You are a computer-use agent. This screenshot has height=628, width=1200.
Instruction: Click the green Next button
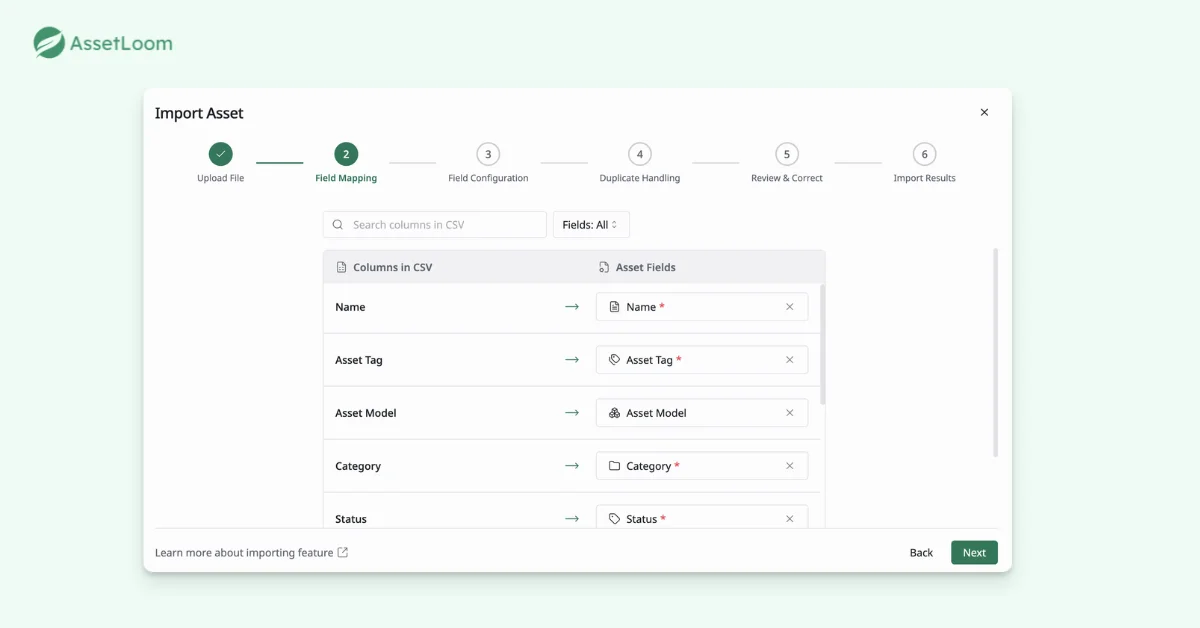pos(974,552)
